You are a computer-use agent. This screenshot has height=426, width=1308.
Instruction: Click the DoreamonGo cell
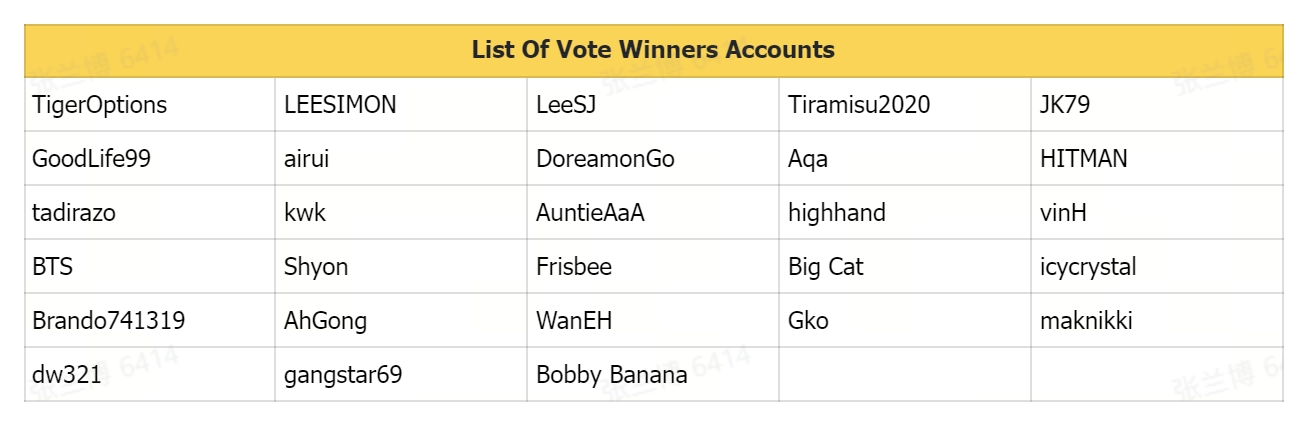pyautogui.click(x=605, y=159)
